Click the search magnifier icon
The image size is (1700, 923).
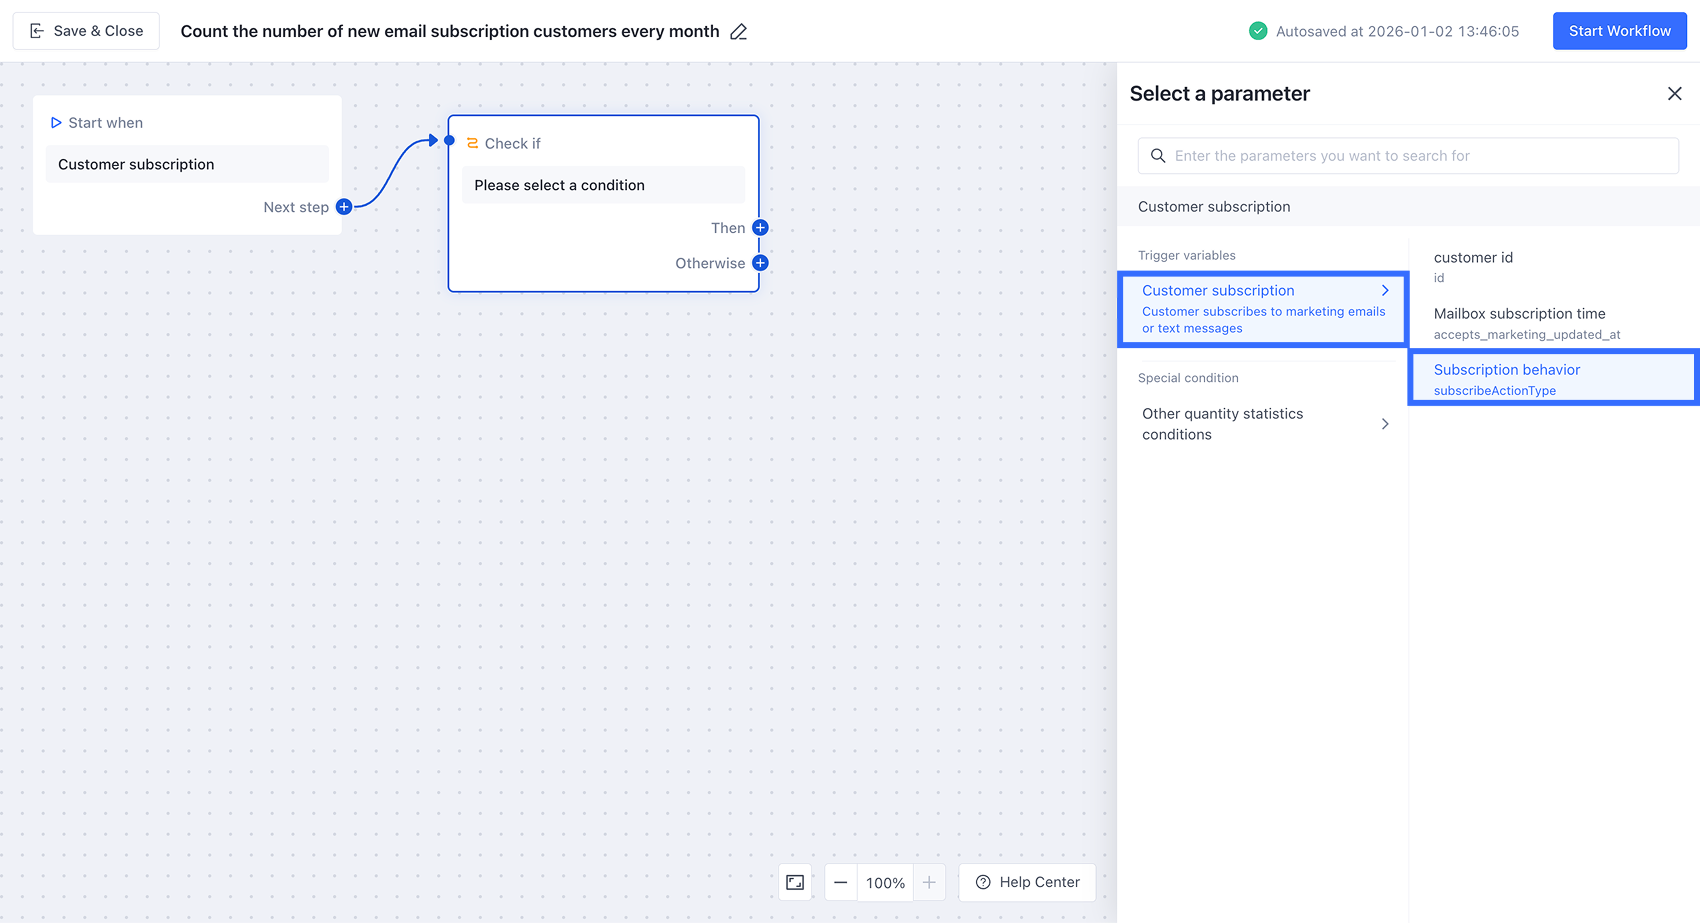1158,156
